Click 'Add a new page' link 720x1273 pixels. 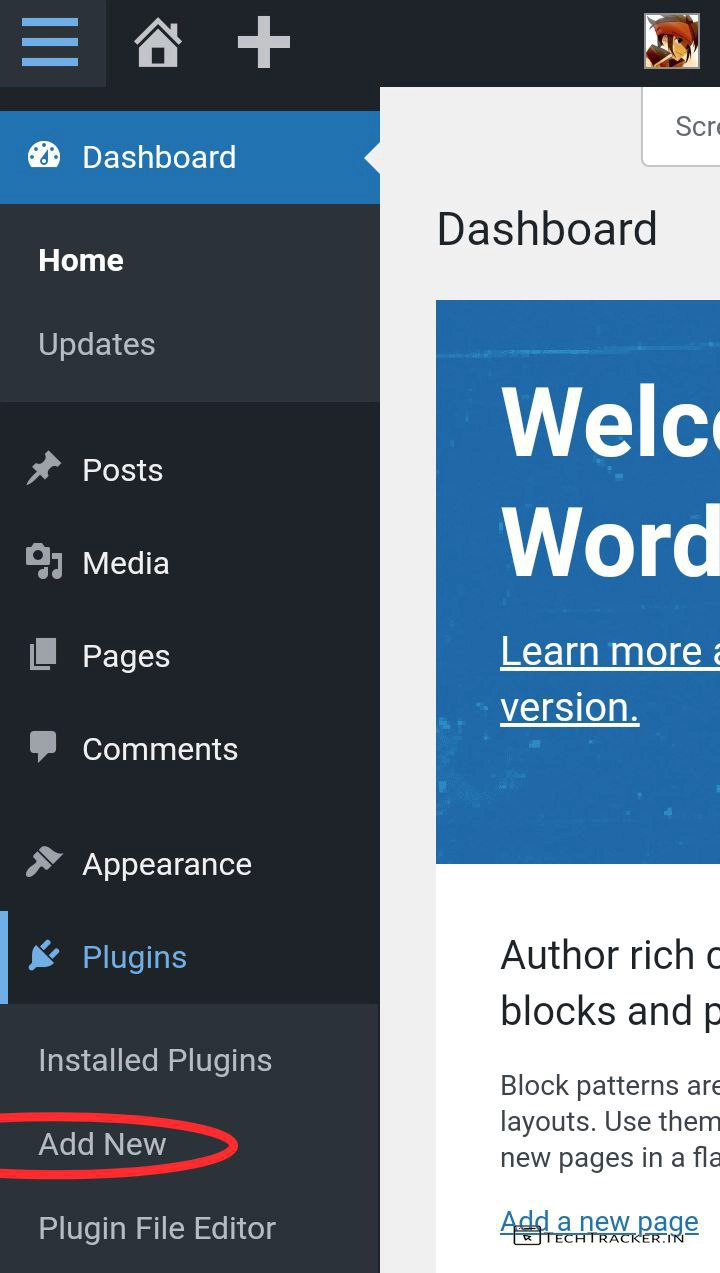click(x=599, y=1220)
